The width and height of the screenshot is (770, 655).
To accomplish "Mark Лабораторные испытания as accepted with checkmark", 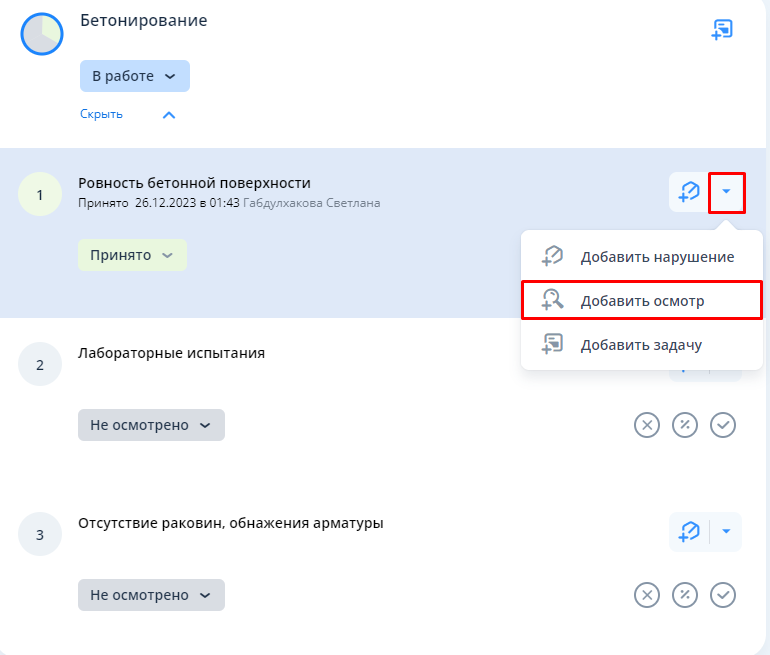I will click(x=723, y=425).
